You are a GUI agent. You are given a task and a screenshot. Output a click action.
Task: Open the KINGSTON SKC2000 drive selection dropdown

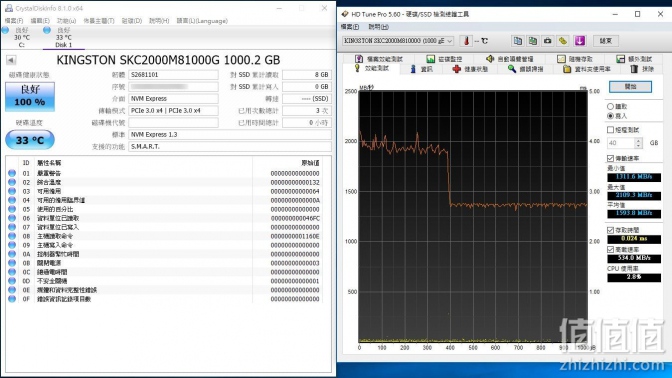397,41
